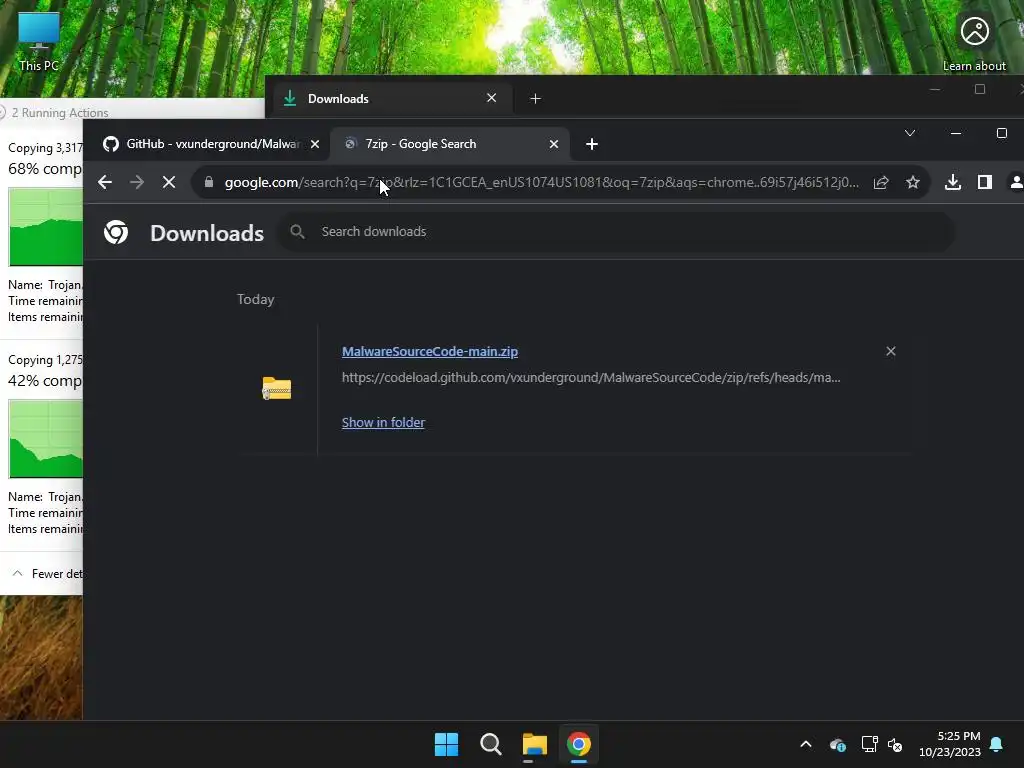Toggle Chrome's side panel icon

point(985,182)
